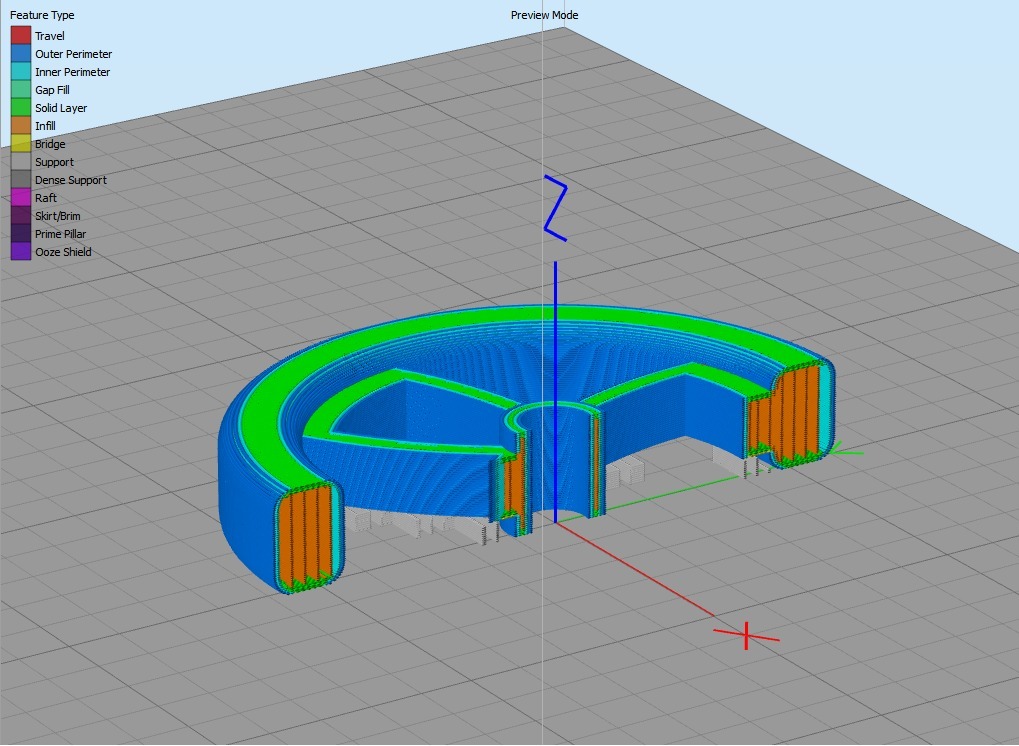This screenshot has width=1019, height=746.
Task: Click the red X axis marker
Action: click(747, 633)
